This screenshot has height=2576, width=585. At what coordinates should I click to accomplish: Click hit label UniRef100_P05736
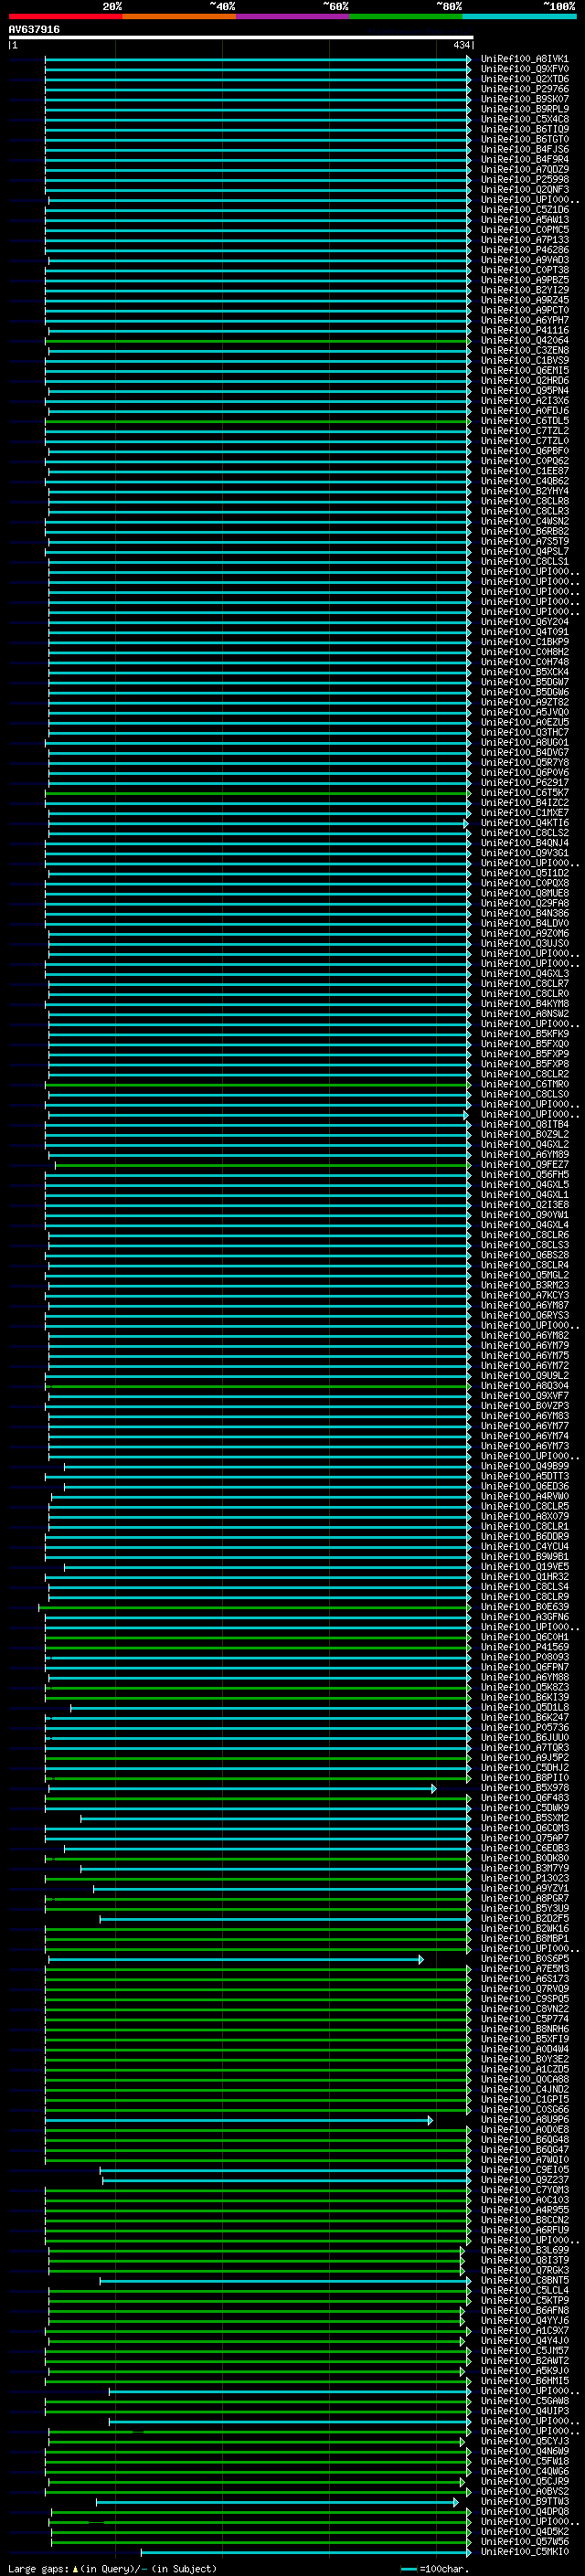tap(524, 1728)
